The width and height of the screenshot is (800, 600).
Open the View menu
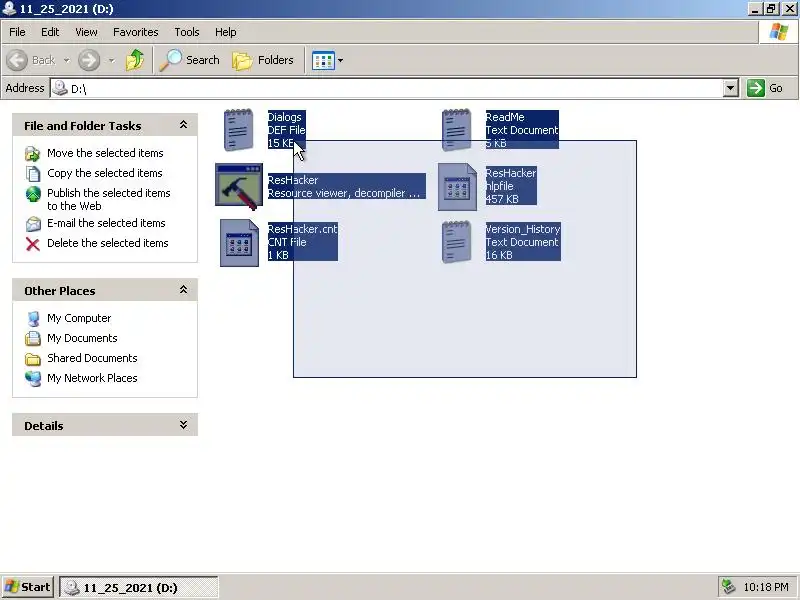point(86,32)
